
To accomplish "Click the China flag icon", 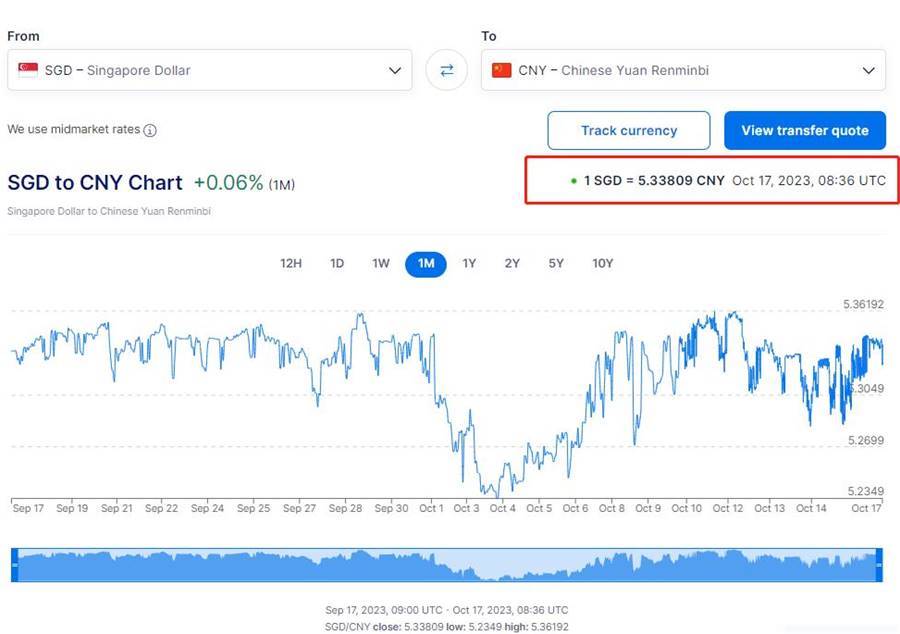I will (502, 70).
